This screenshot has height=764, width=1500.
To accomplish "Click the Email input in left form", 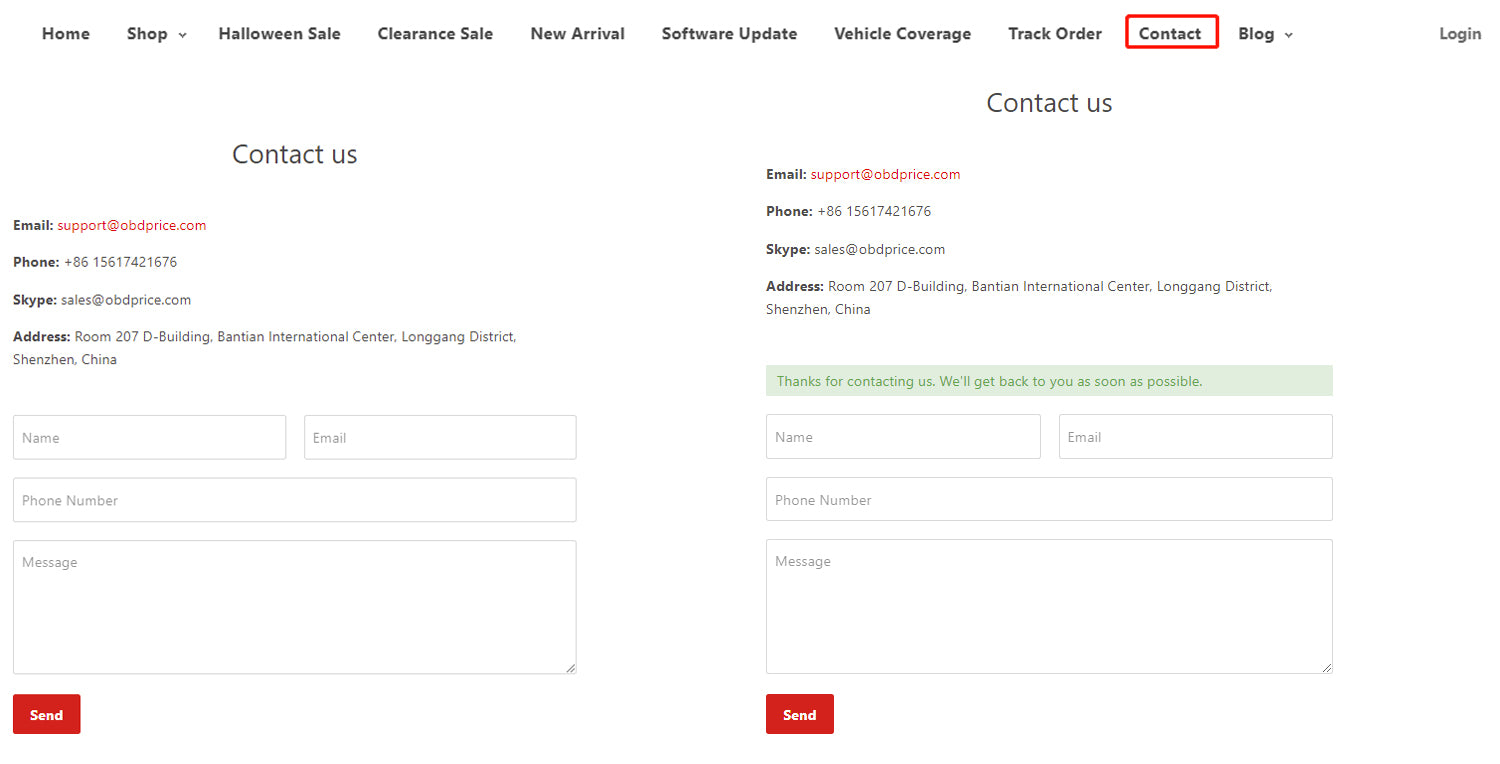I will [x=440, y=438].
